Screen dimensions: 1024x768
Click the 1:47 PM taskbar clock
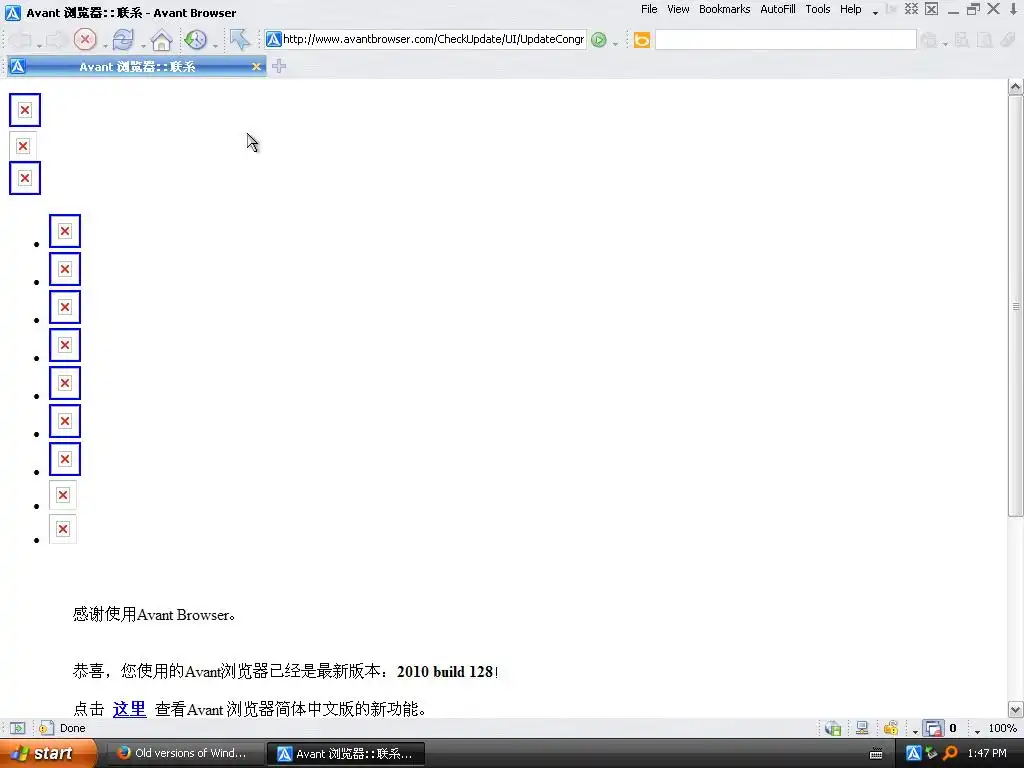987,753
